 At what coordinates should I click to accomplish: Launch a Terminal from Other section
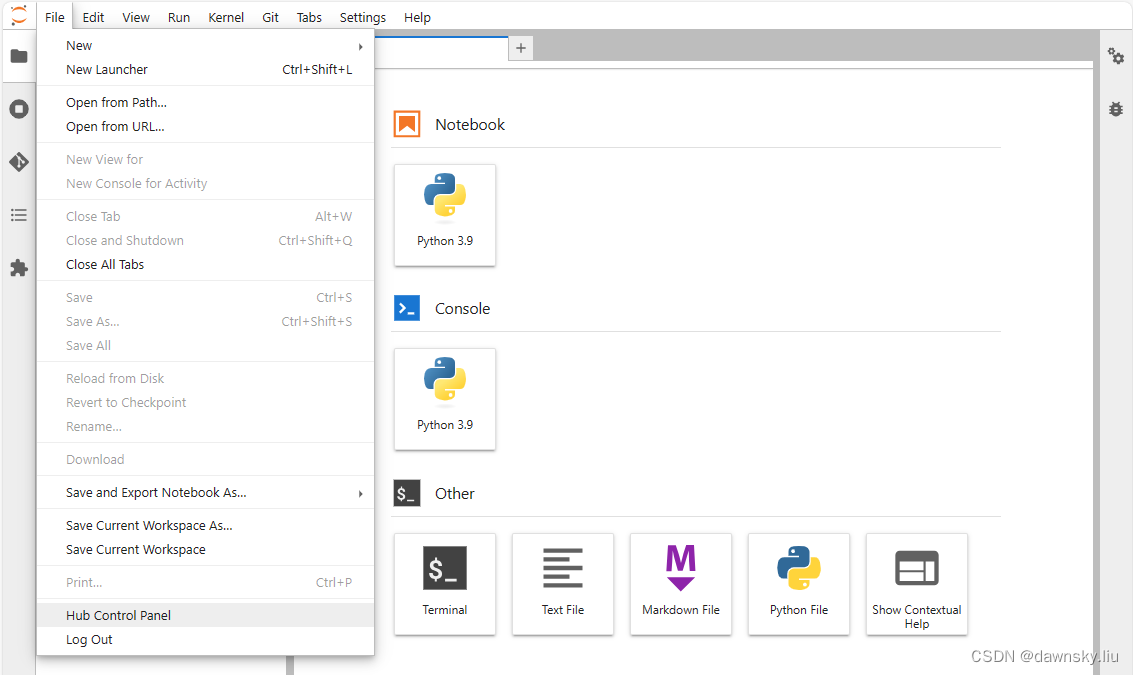pos(445,585)
